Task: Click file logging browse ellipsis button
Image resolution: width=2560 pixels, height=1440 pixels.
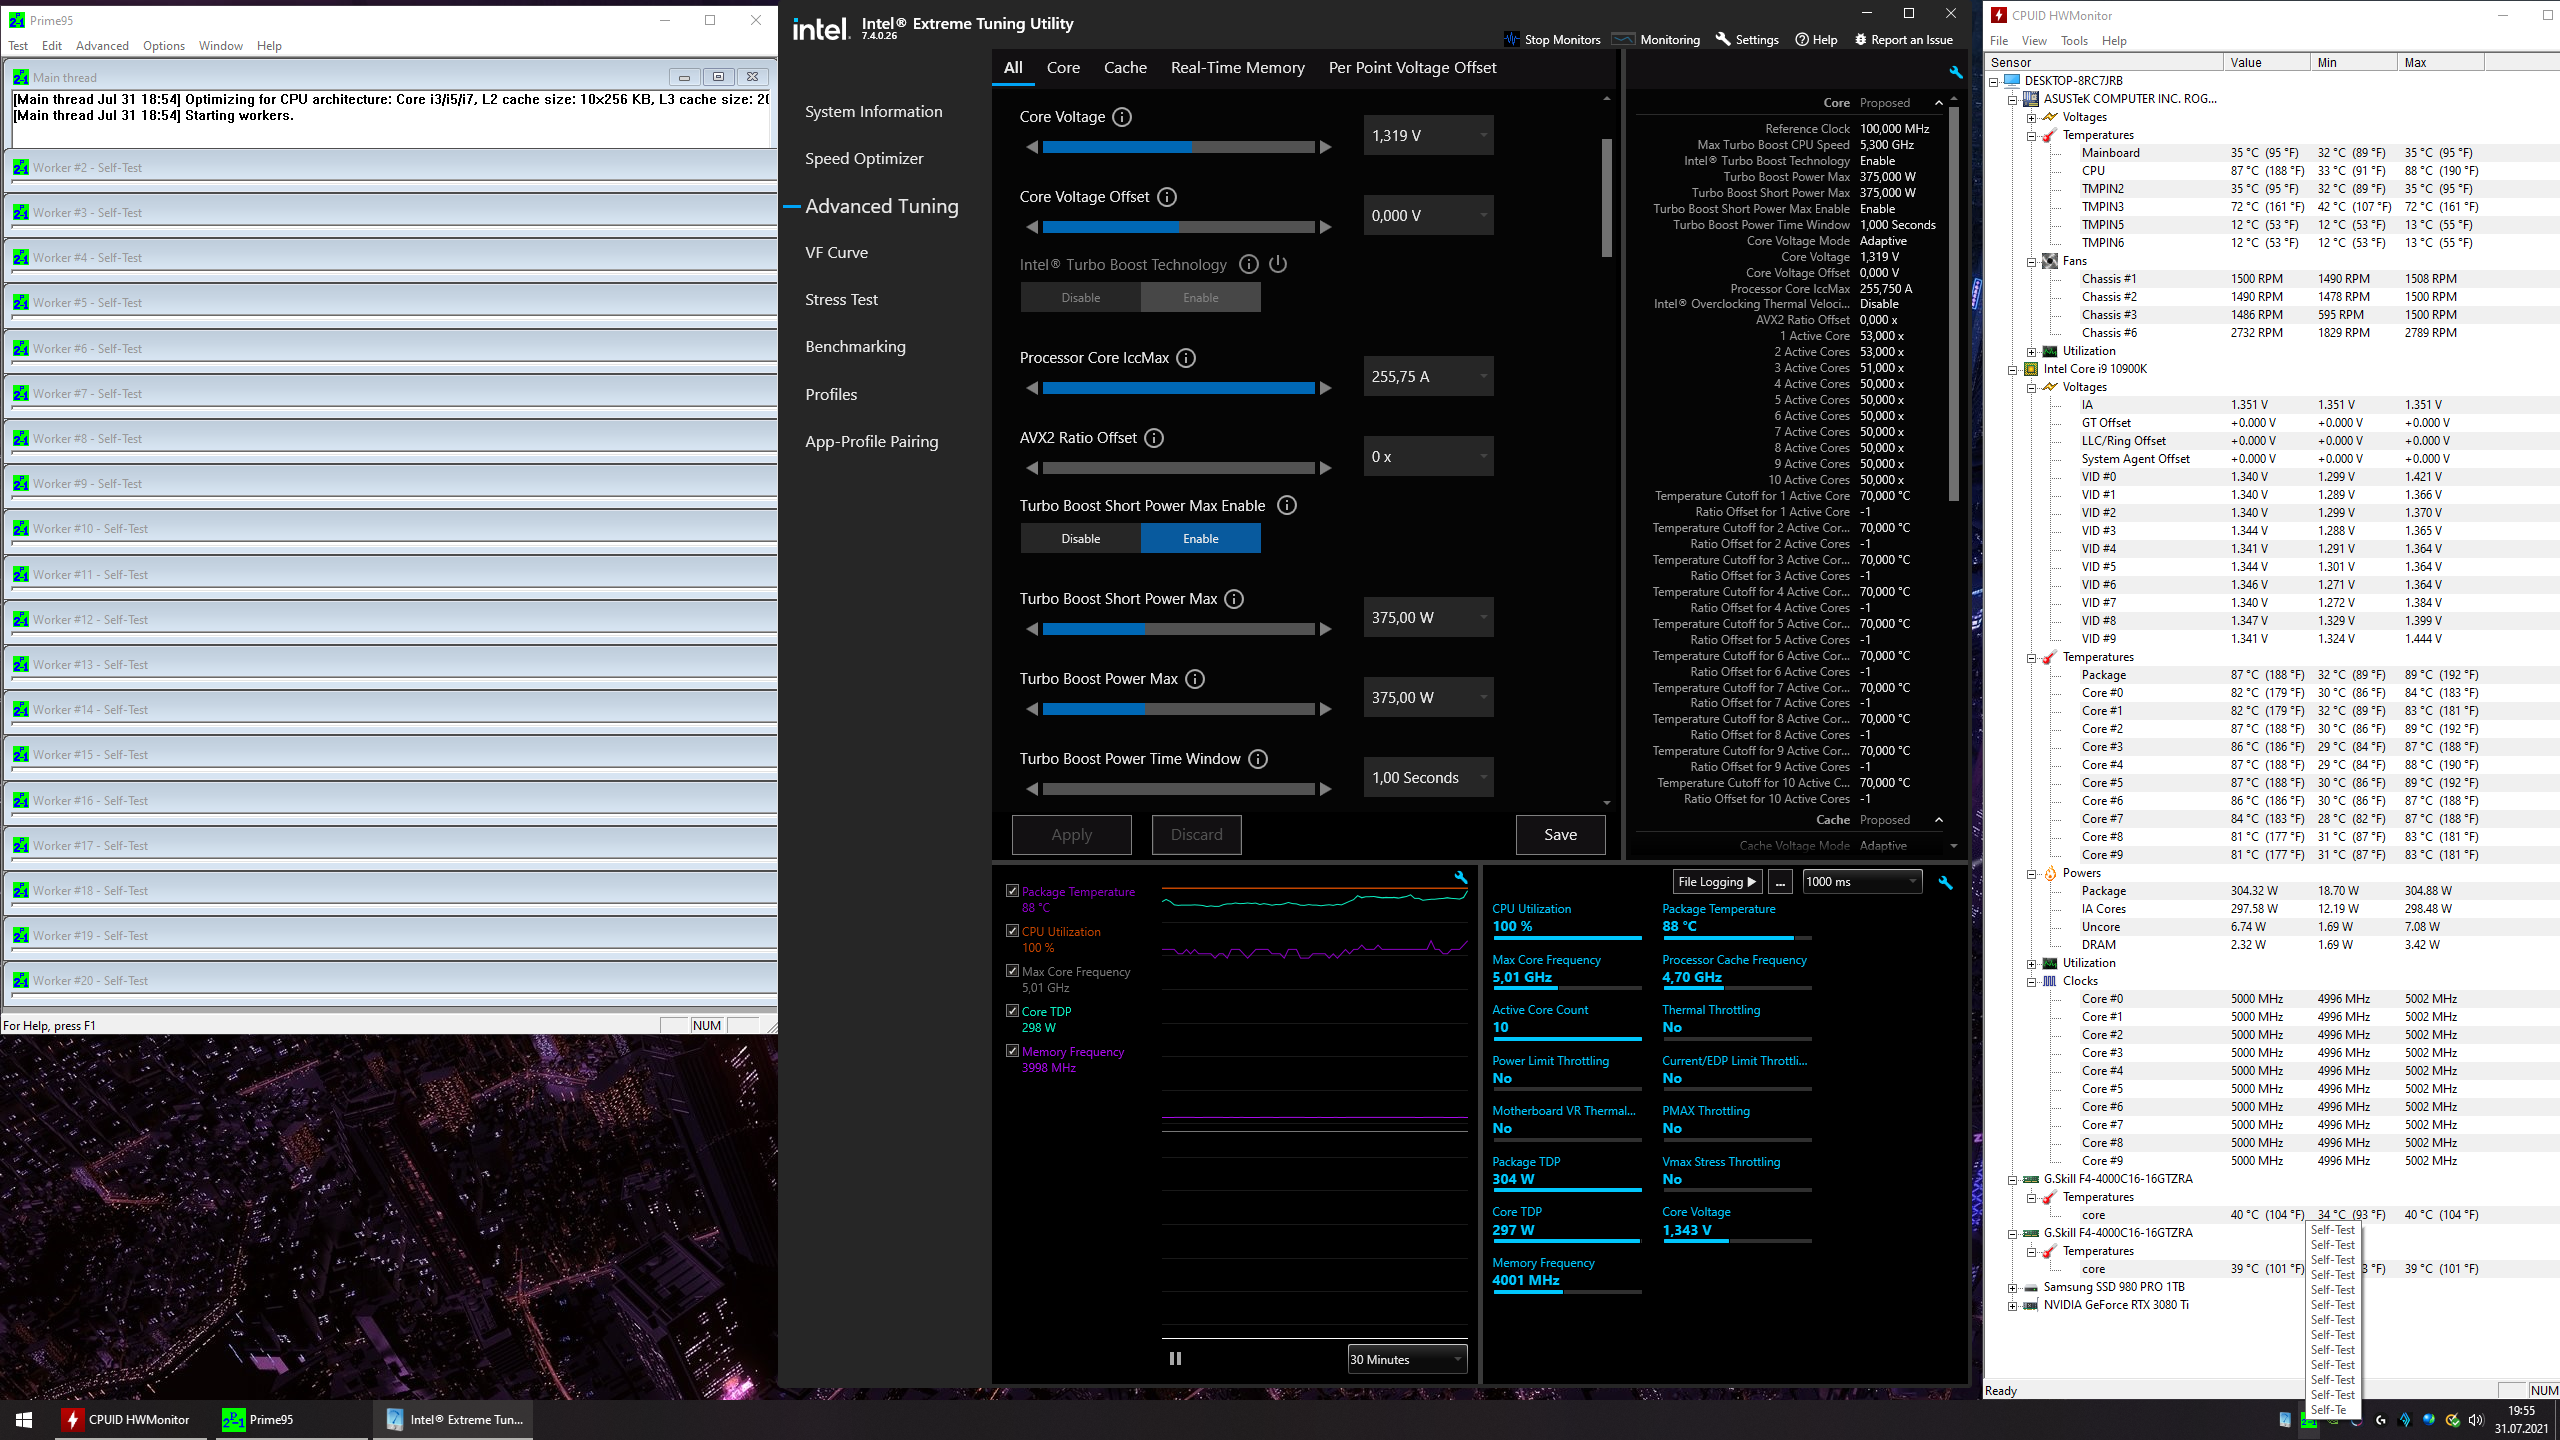Action: (1780, 881)
